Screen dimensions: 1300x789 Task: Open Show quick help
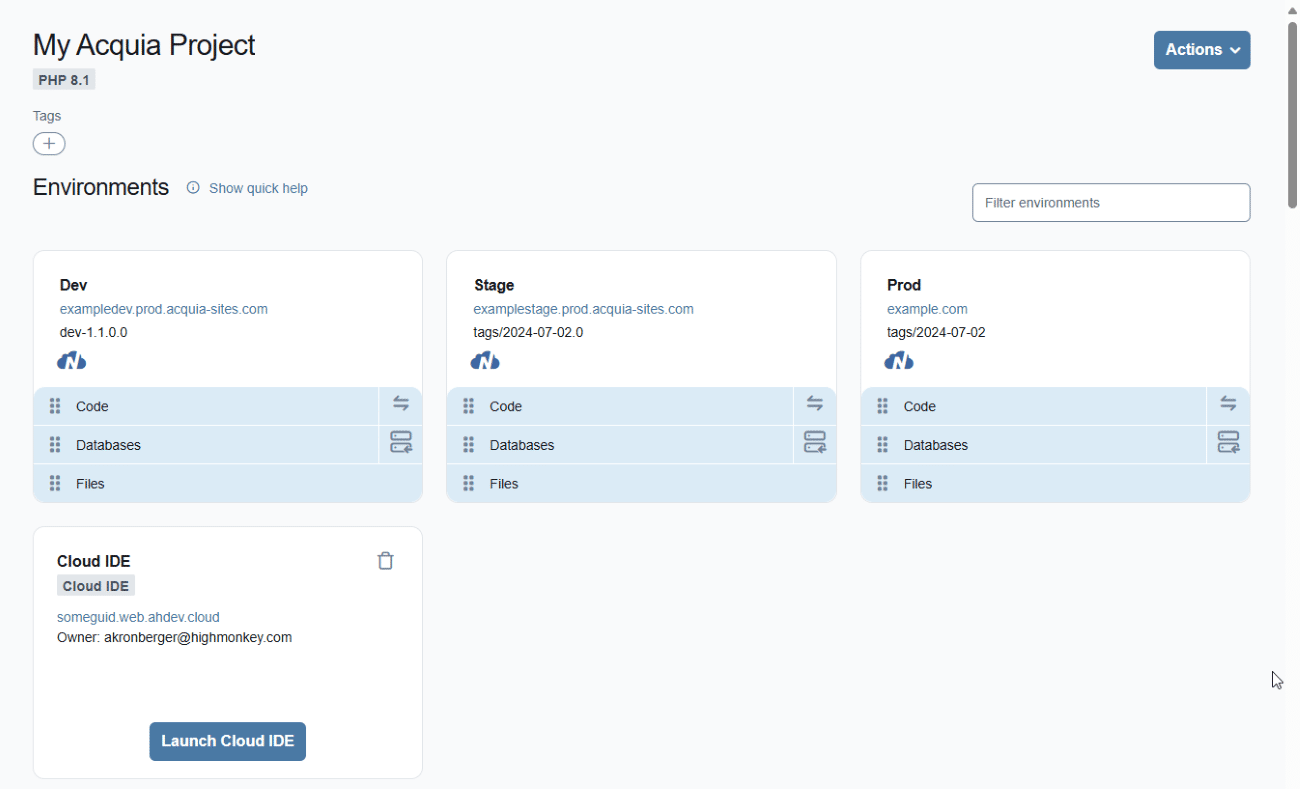click(258, 187)
